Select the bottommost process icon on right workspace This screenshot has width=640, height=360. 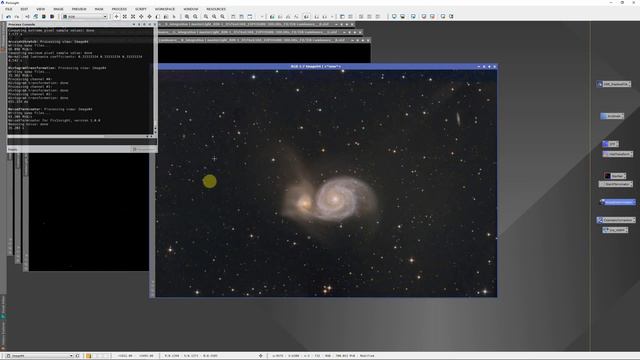[615, 230]
